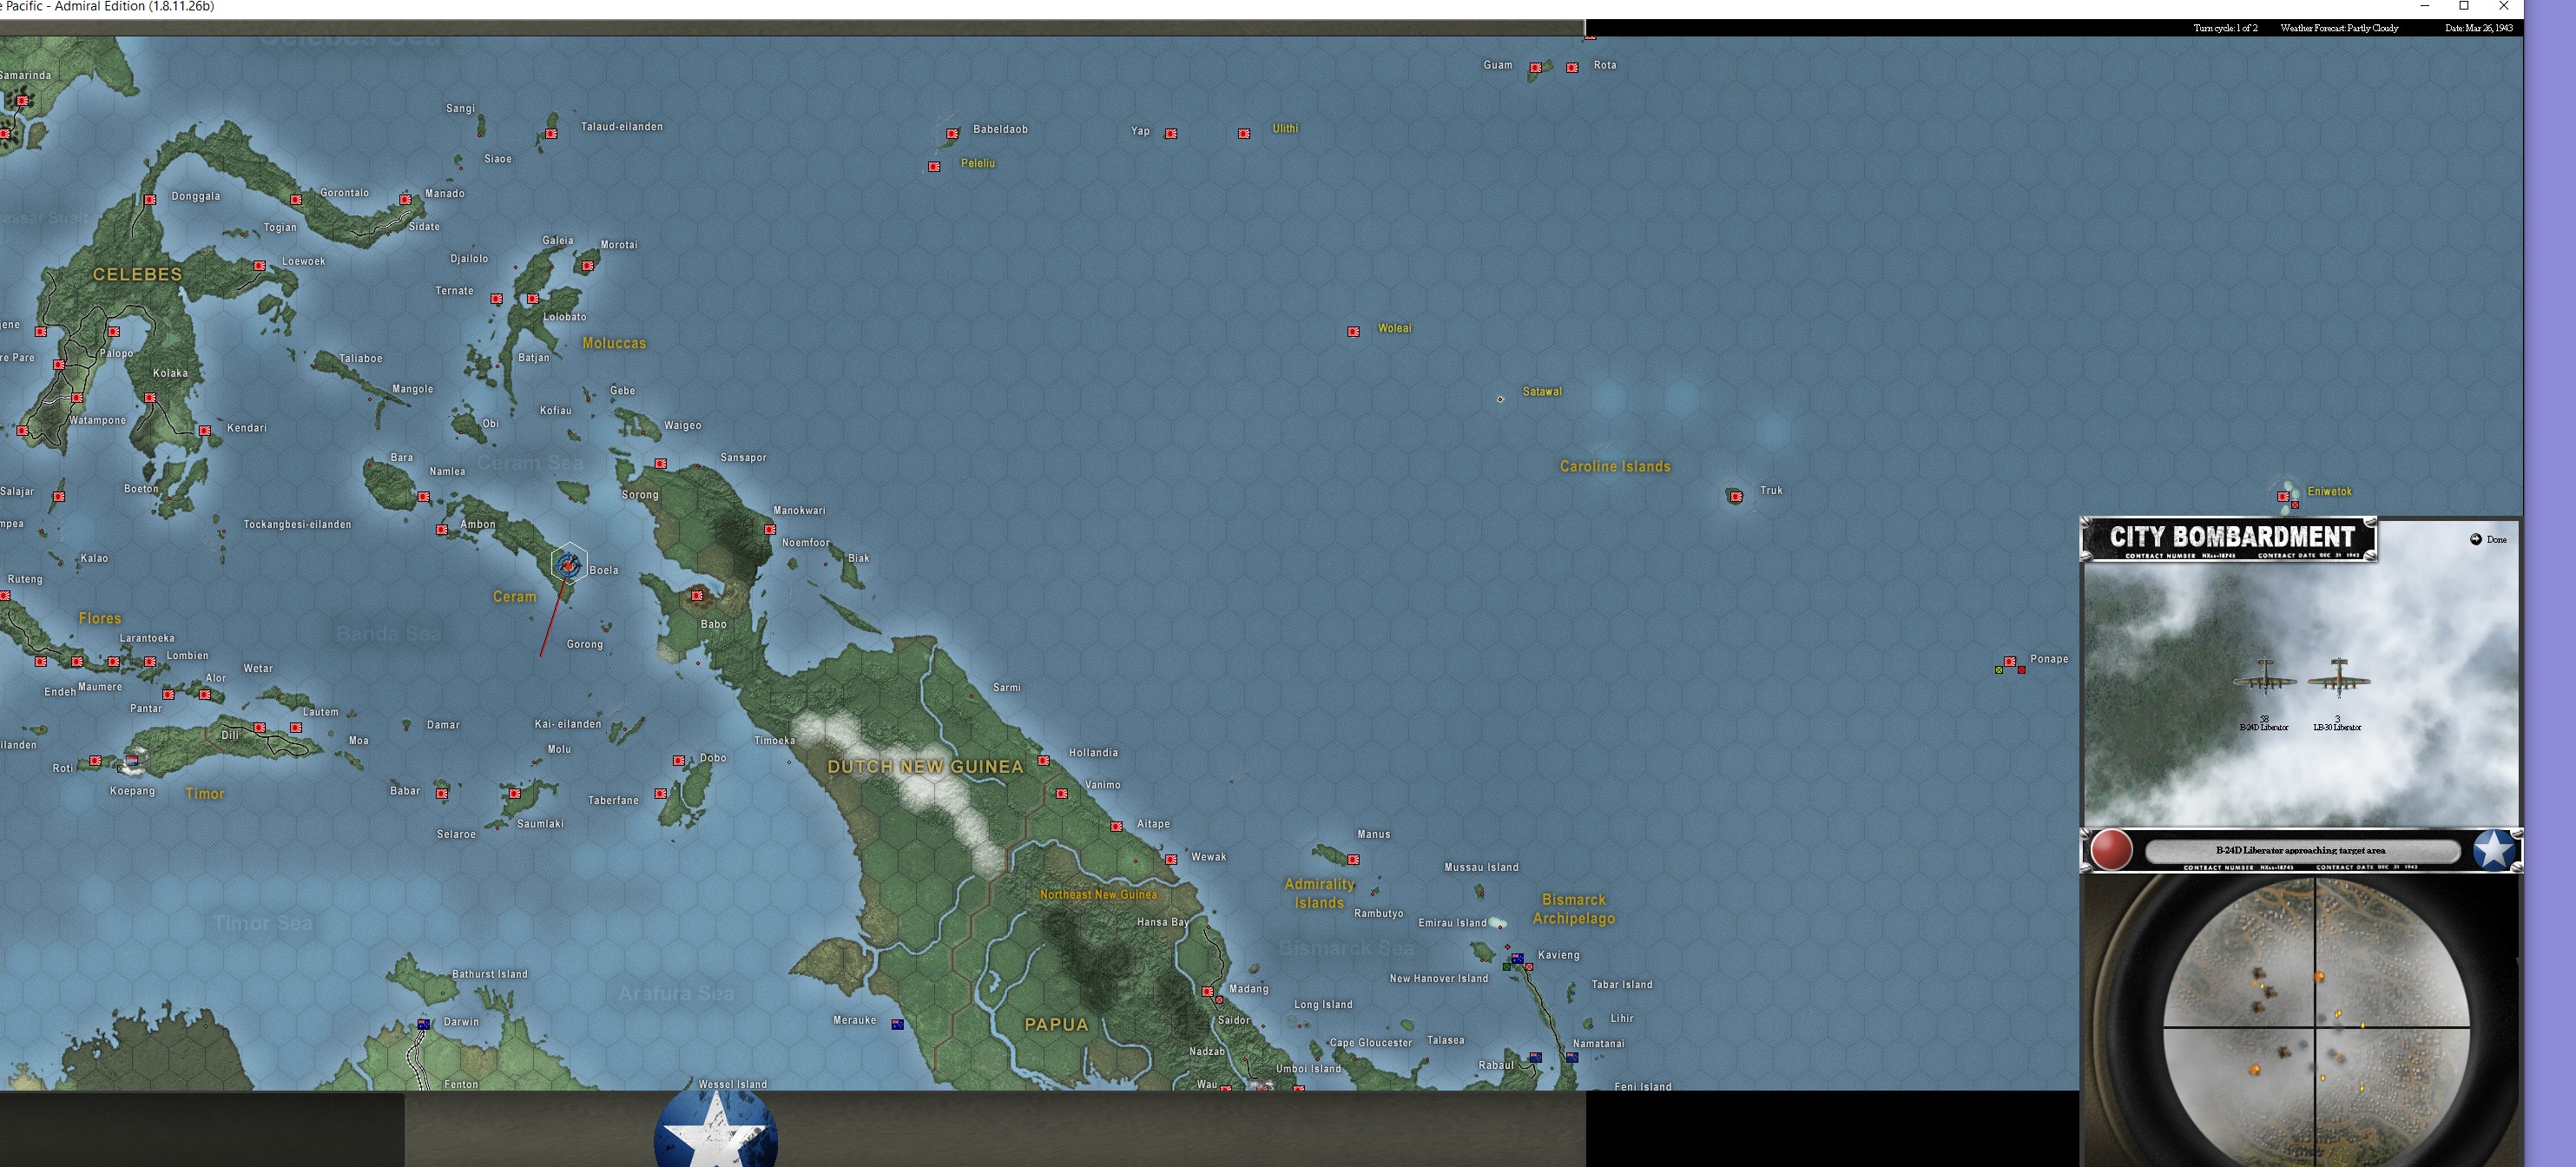Viewport: 2576px width, 1167px height.
Task: Select the Japanese base icon at Sorong
Action: (x=660, y=464)
